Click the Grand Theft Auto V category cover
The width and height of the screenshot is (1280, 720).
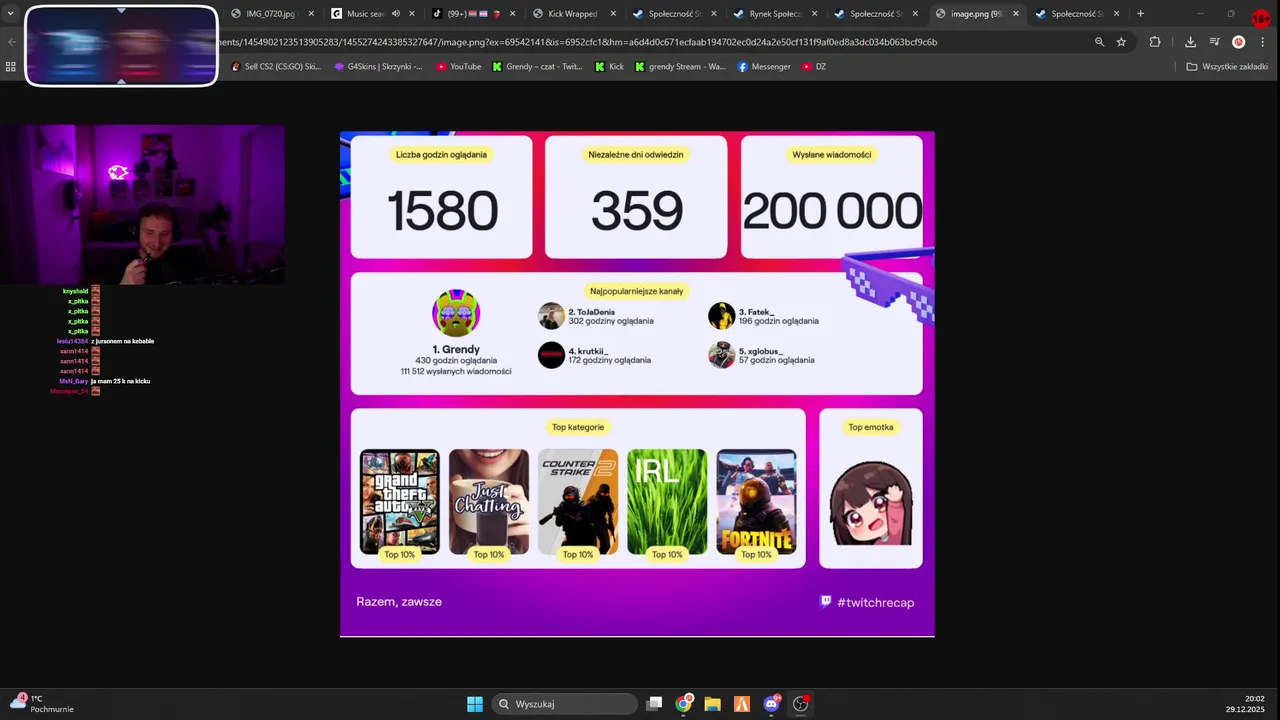click(399, 501)
